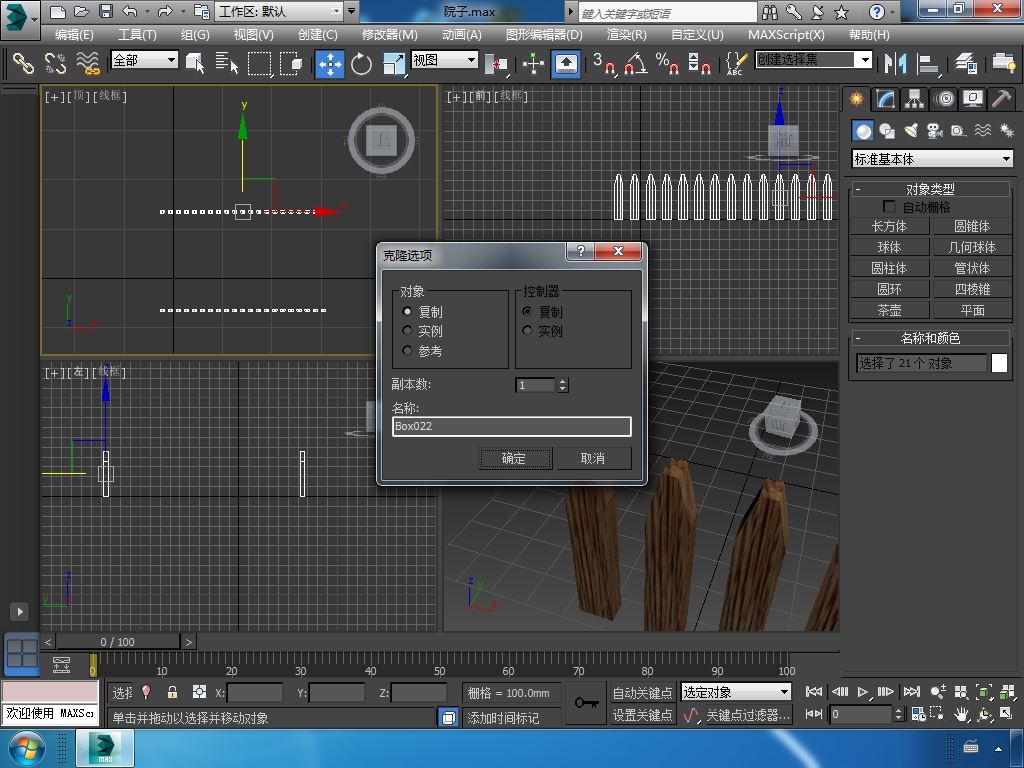Click the 0 / 100 time slider
Screen dimensions: 1024x768
118,642
